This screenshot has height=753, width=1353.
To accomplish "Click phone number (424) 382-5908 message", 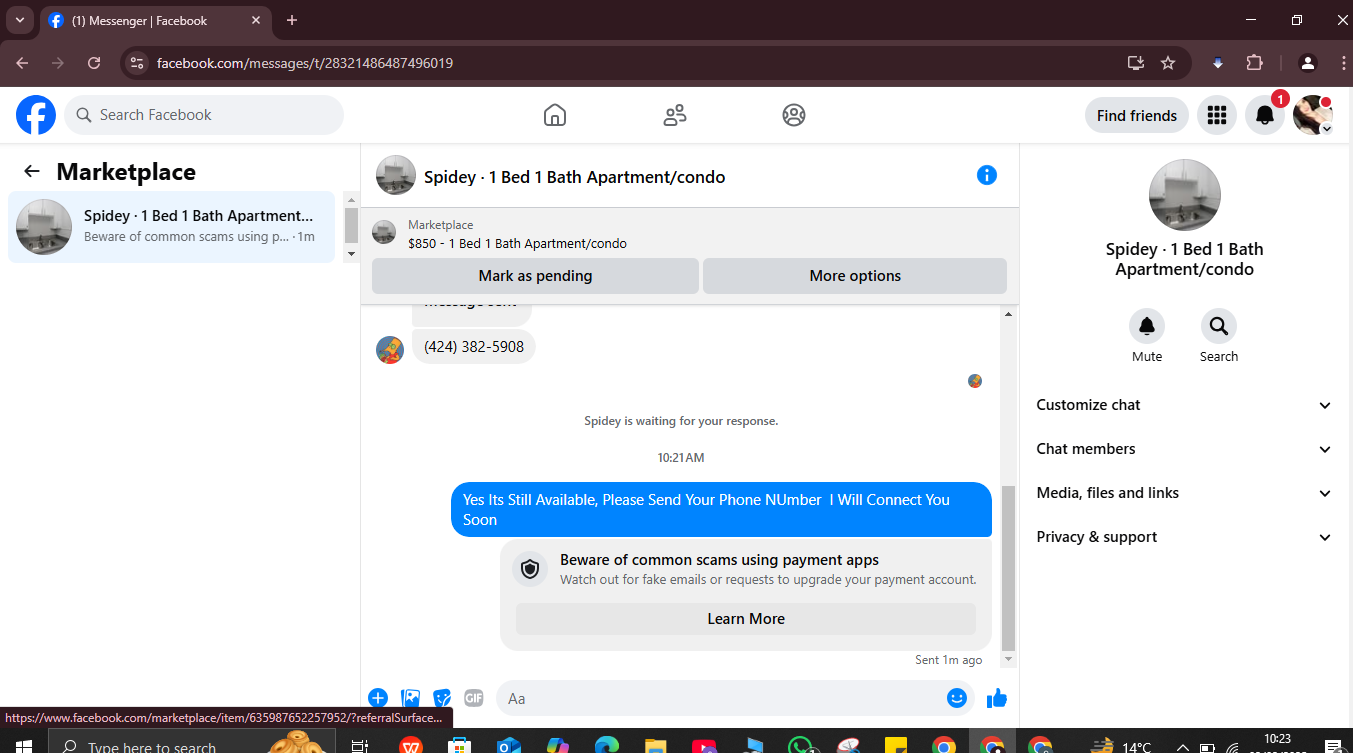I will (x=474, y=347).
